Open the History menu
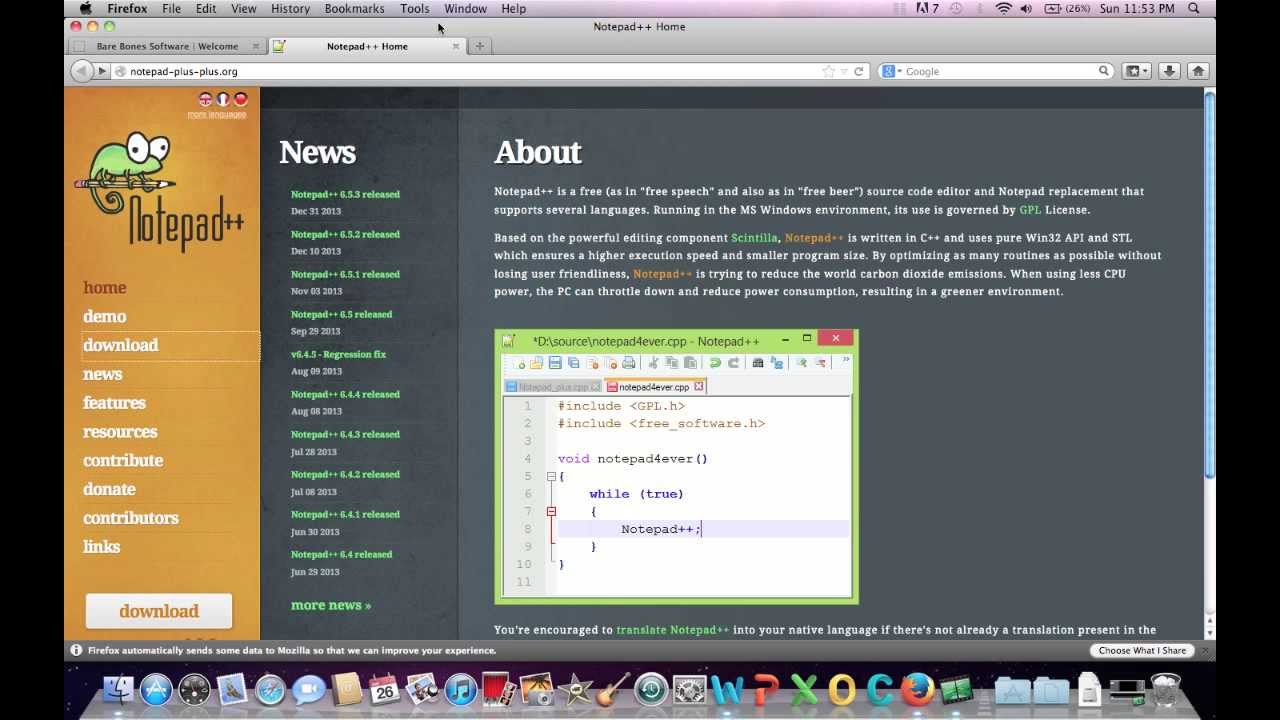 point(290,8)
